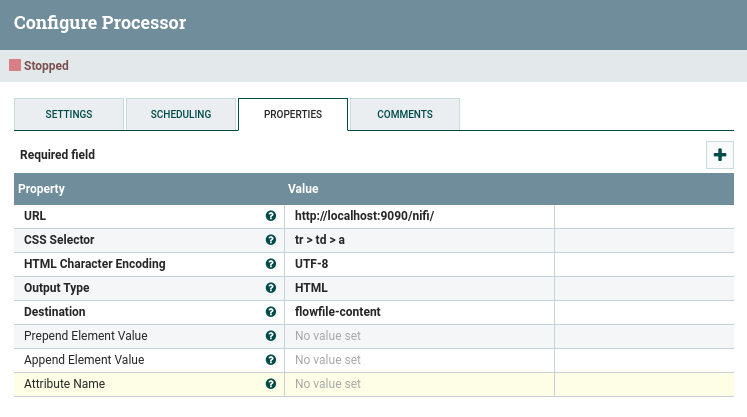Open the Scheduling tab
The width and height of the screenshot is (747, 417).
point(181,114)
